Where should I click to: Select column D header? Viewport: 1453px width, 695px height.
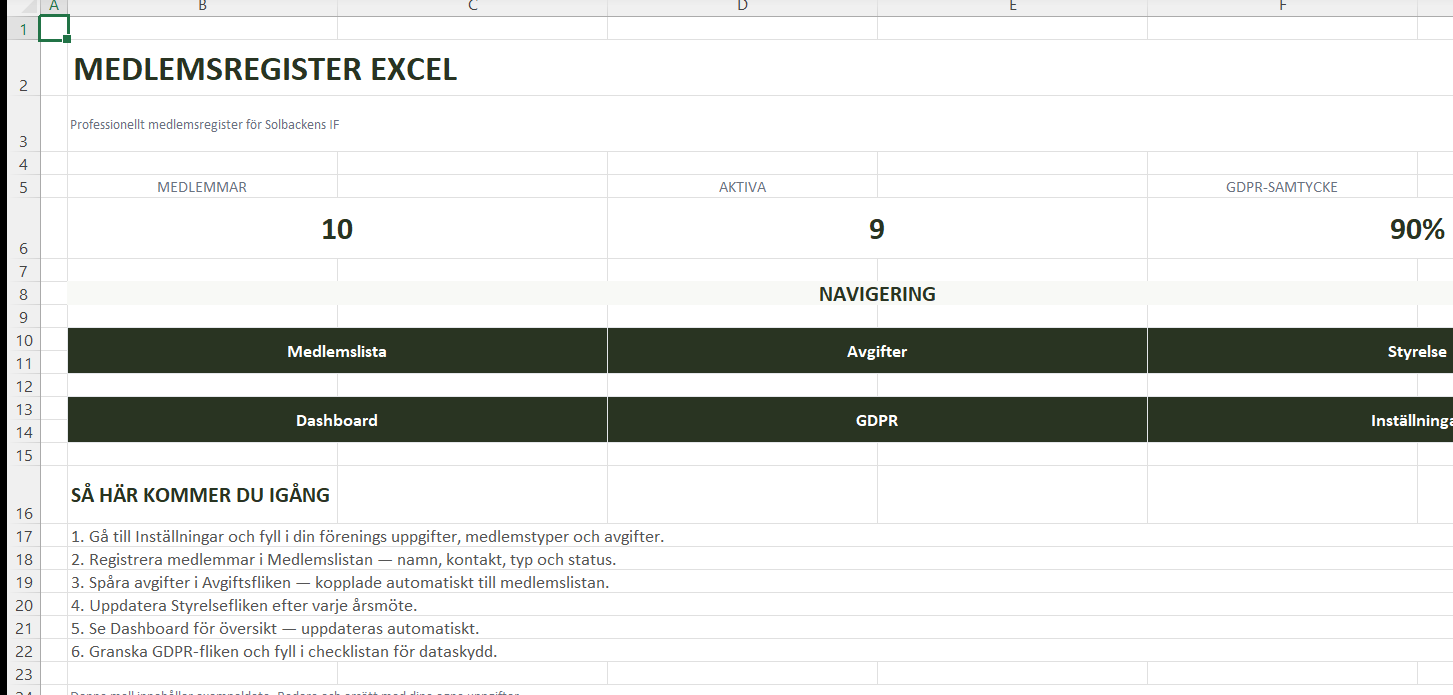click(x=742, y=7)
